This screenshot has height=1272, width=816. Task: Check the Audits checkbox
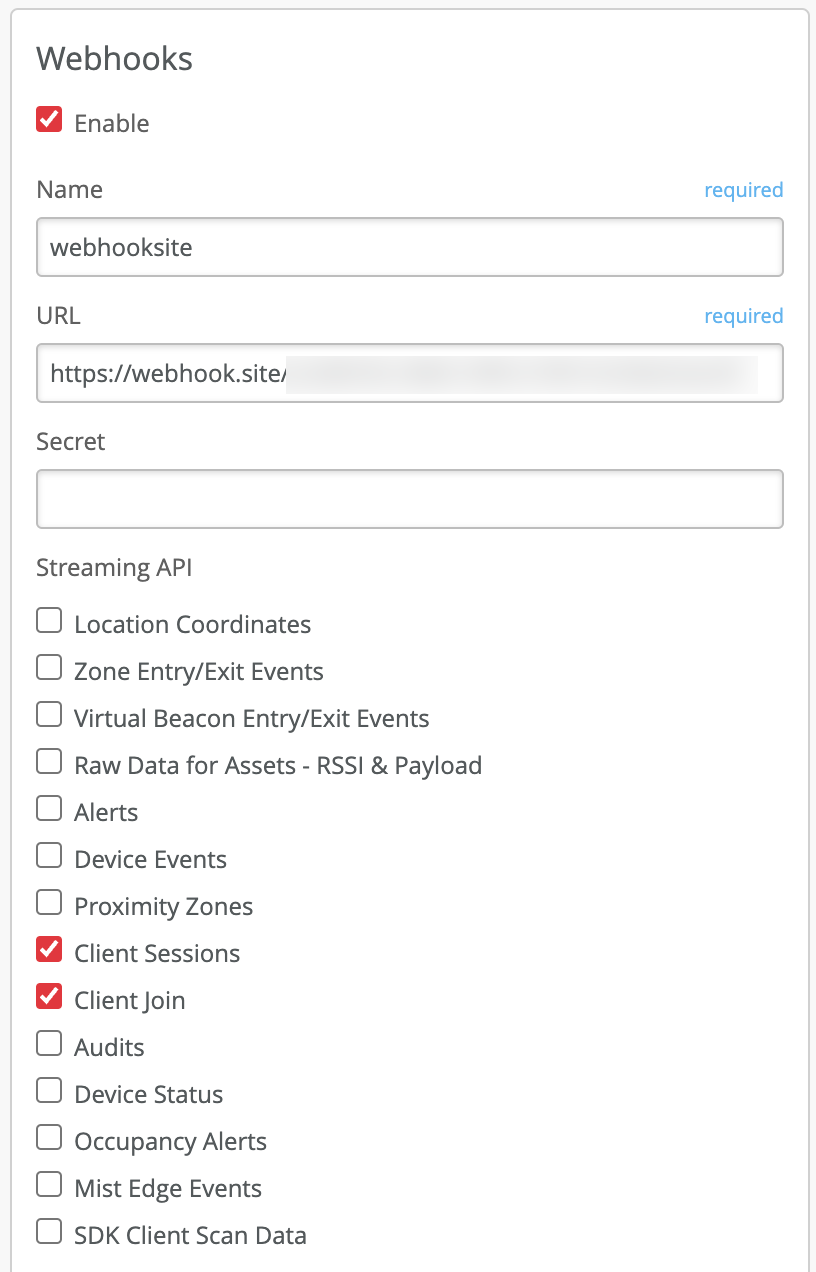pyautogui.click(x=49, y=1045)
